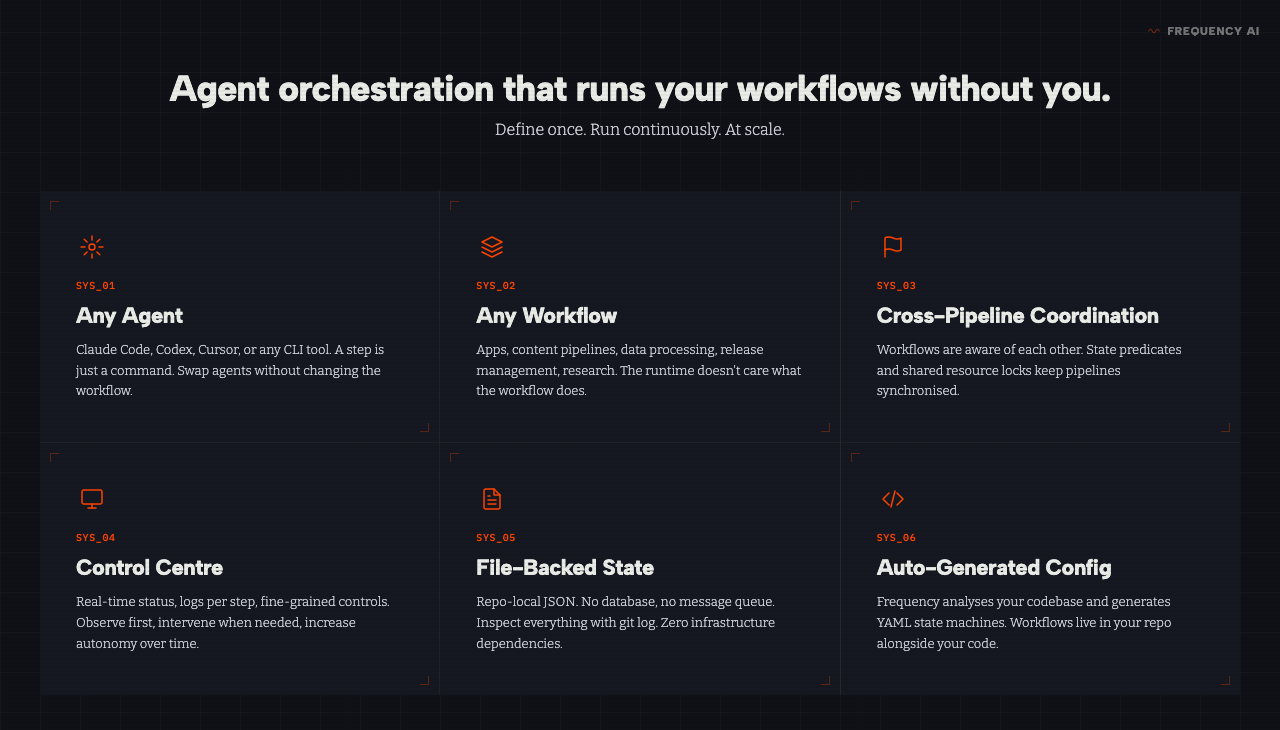Select the sun icon on the Any Agent card
The width and height of the screenshot is (1280, 730).
pyautogui.click(x=91, y=246)
